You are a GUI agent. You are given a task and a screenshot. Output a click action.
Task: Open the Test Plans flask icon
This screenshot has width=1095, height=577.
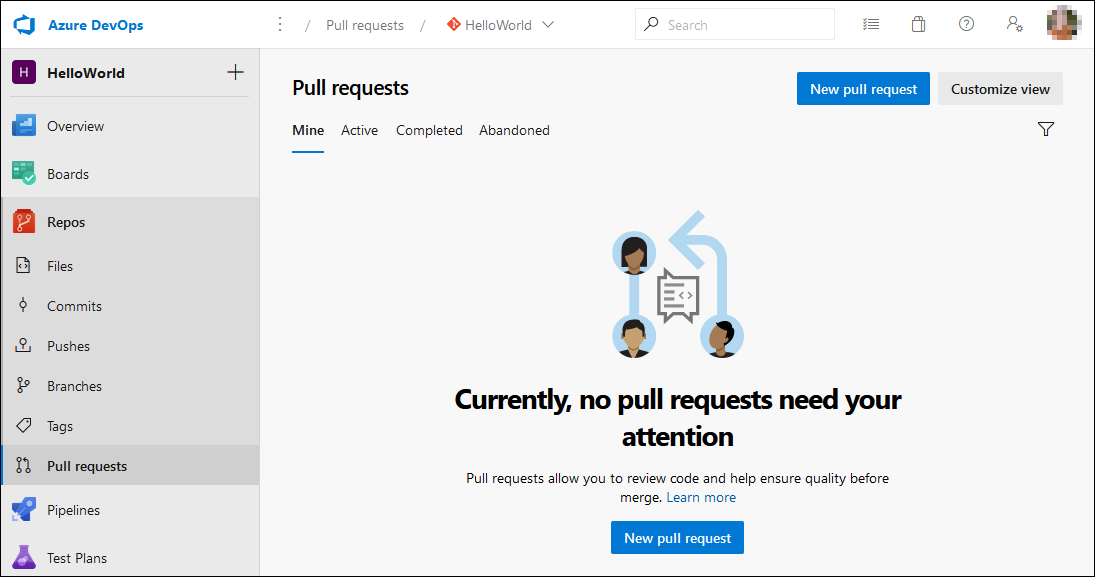[x=24, y=557]
